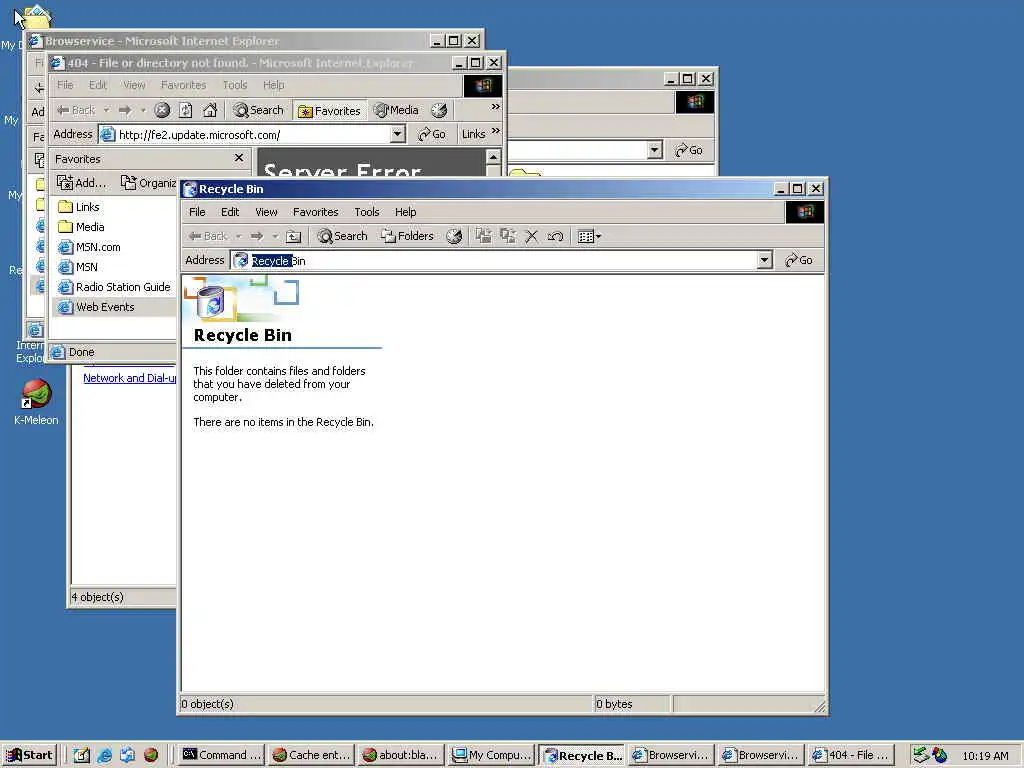Expand Recycle Bin address bar dropdown
The width and height of the screenshot is (1024, 768).
[765, 261]
